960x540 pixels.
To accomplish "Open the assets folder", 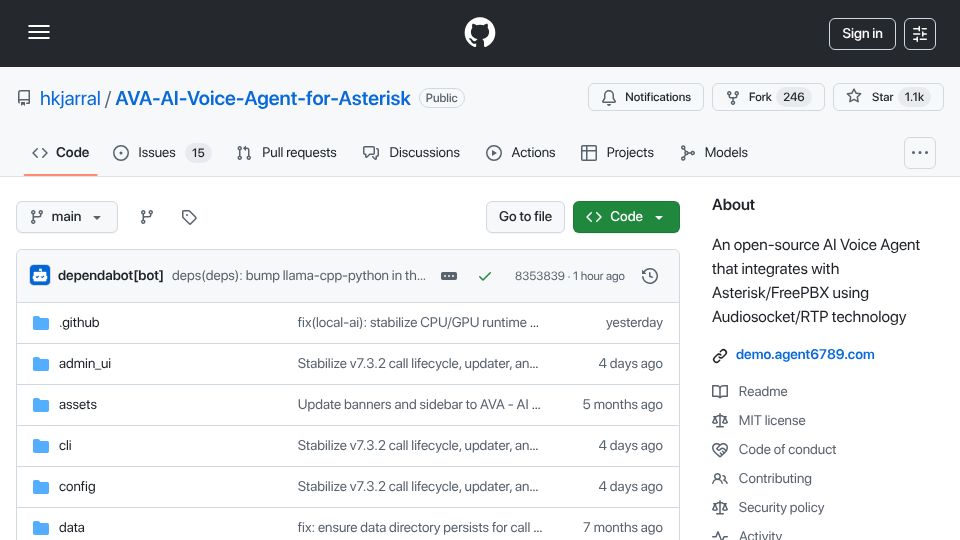I will [78, 405].
